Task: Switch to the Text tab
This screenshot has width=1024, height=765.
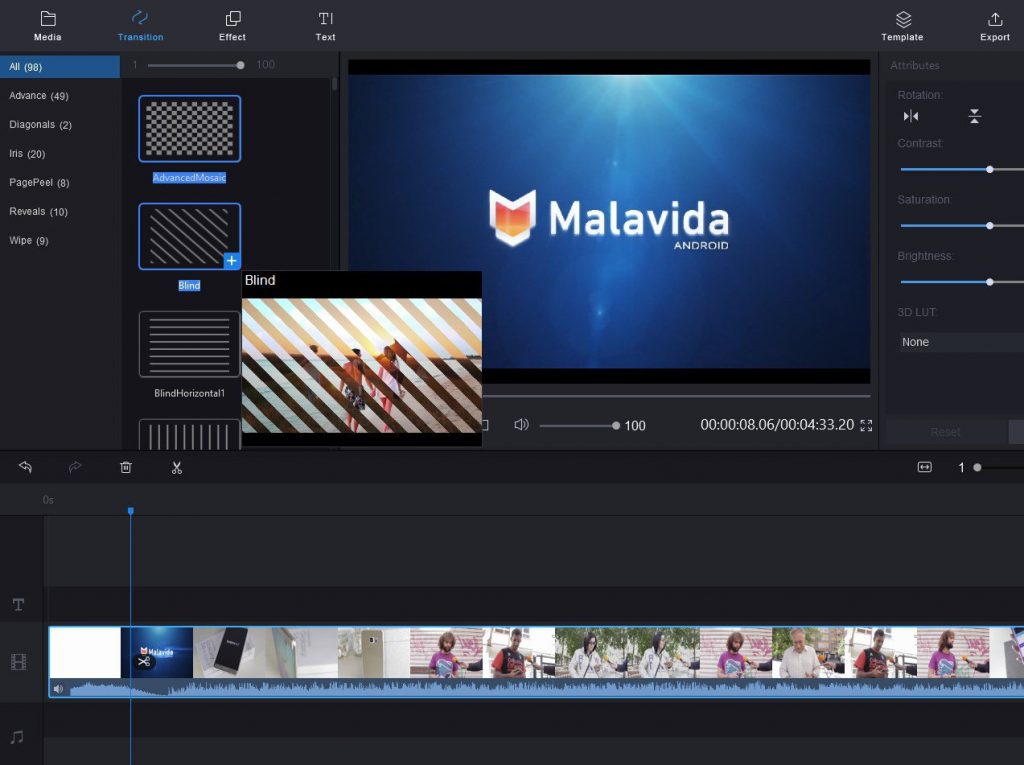Action: (324, 24)
